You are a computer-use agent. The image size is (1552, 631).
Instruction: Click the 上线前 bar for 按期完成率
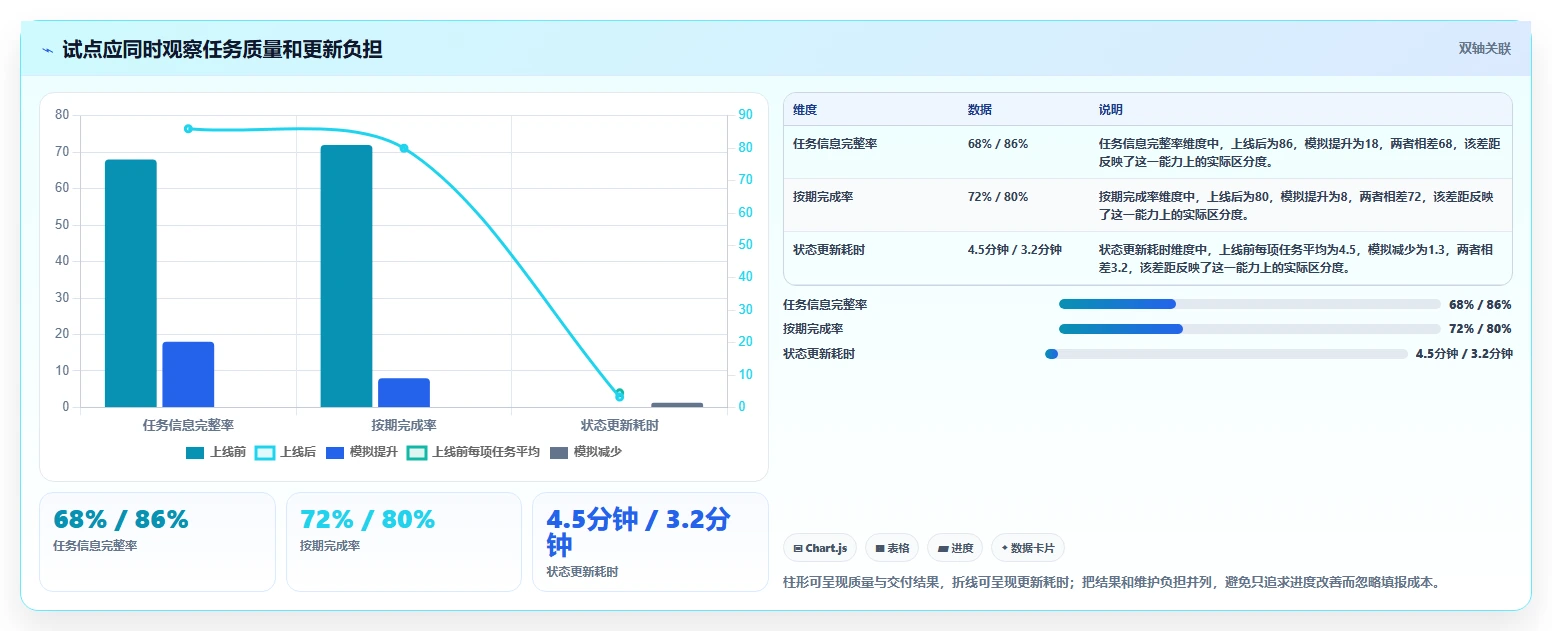click(346, 276)
